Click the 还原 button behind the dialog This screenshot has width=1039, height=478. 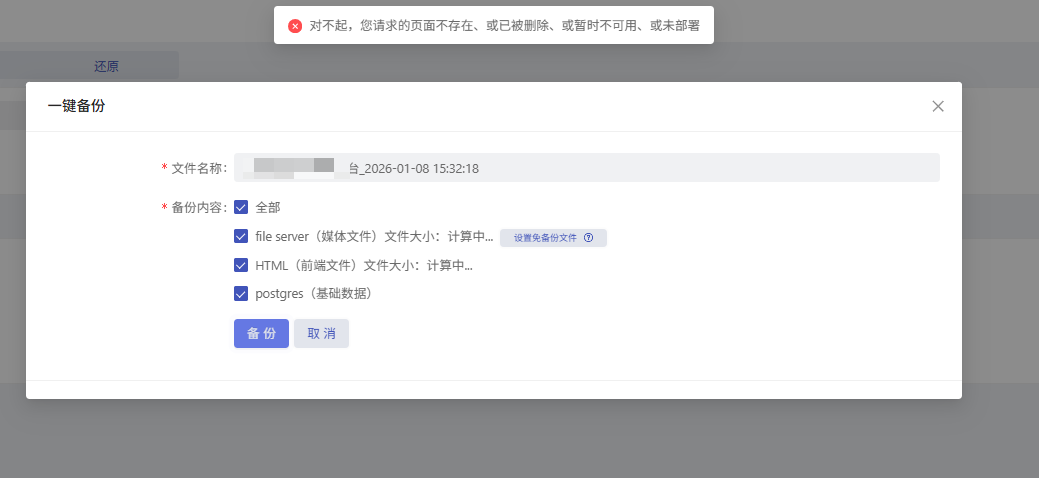coord(107,66)
